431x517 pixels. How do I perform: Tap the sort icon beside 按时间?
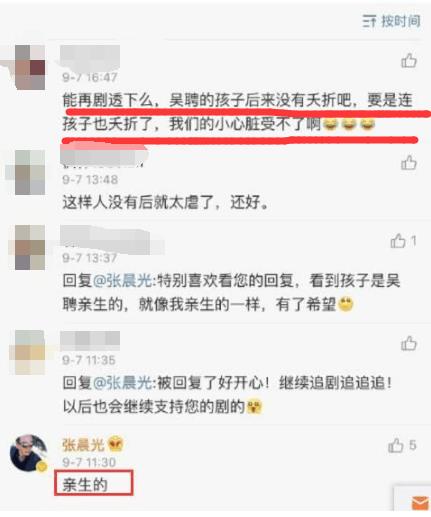370,22
